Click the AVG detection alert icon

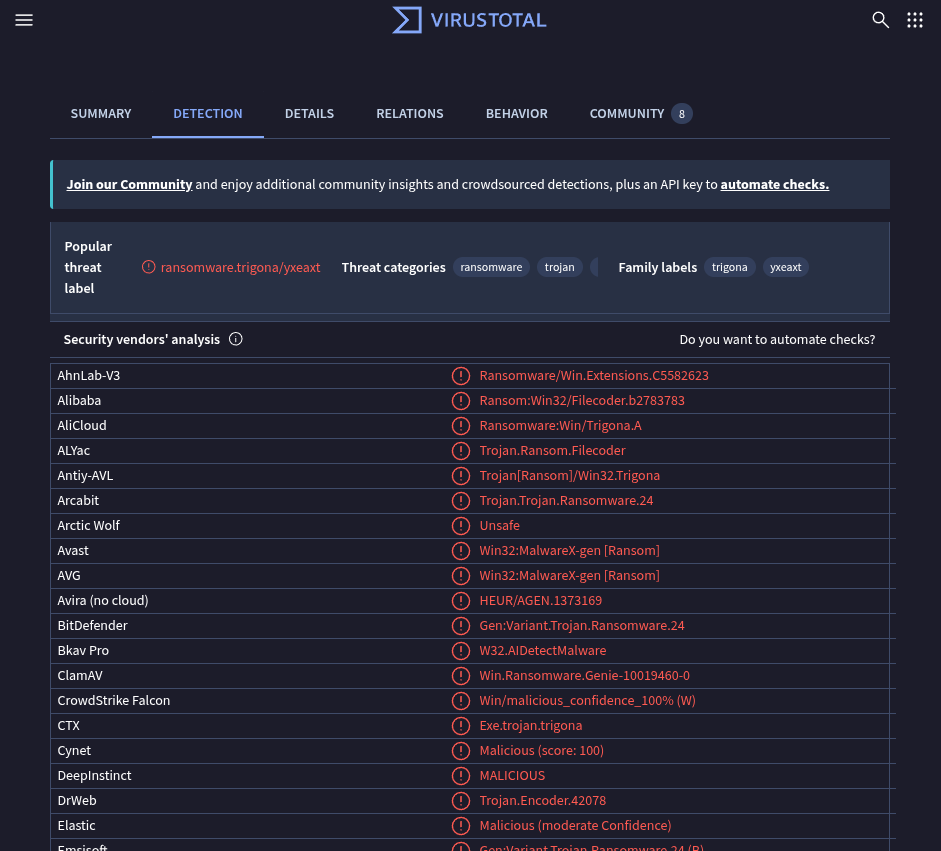[x=461, y=576]
